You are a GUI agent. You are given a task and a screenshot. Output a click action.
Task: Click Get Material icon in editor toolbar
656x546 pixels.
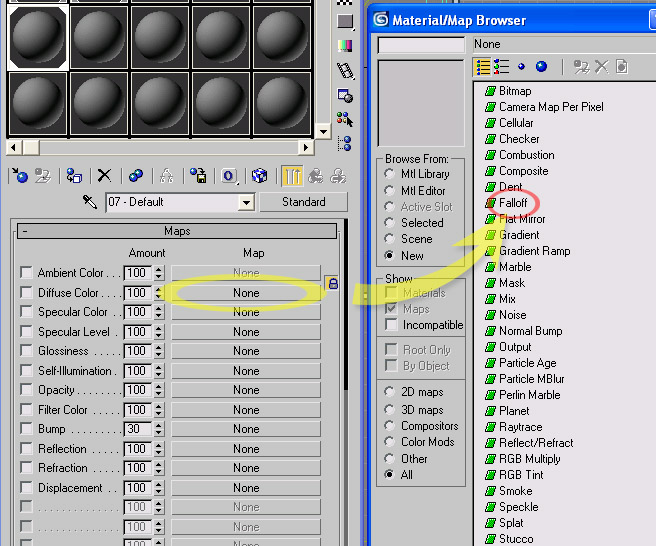[19, 176]
